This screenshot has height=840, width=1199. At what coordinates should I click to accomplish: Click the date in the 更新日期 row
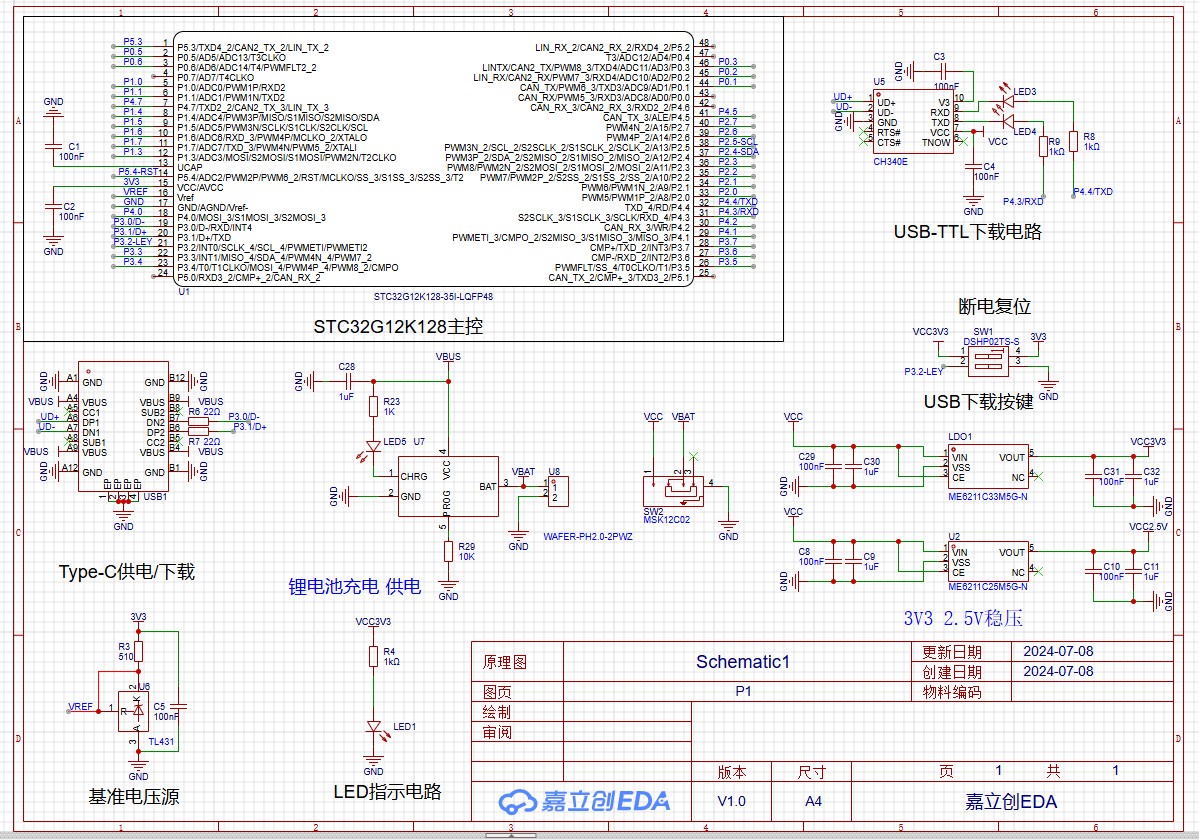[1058, 651]
